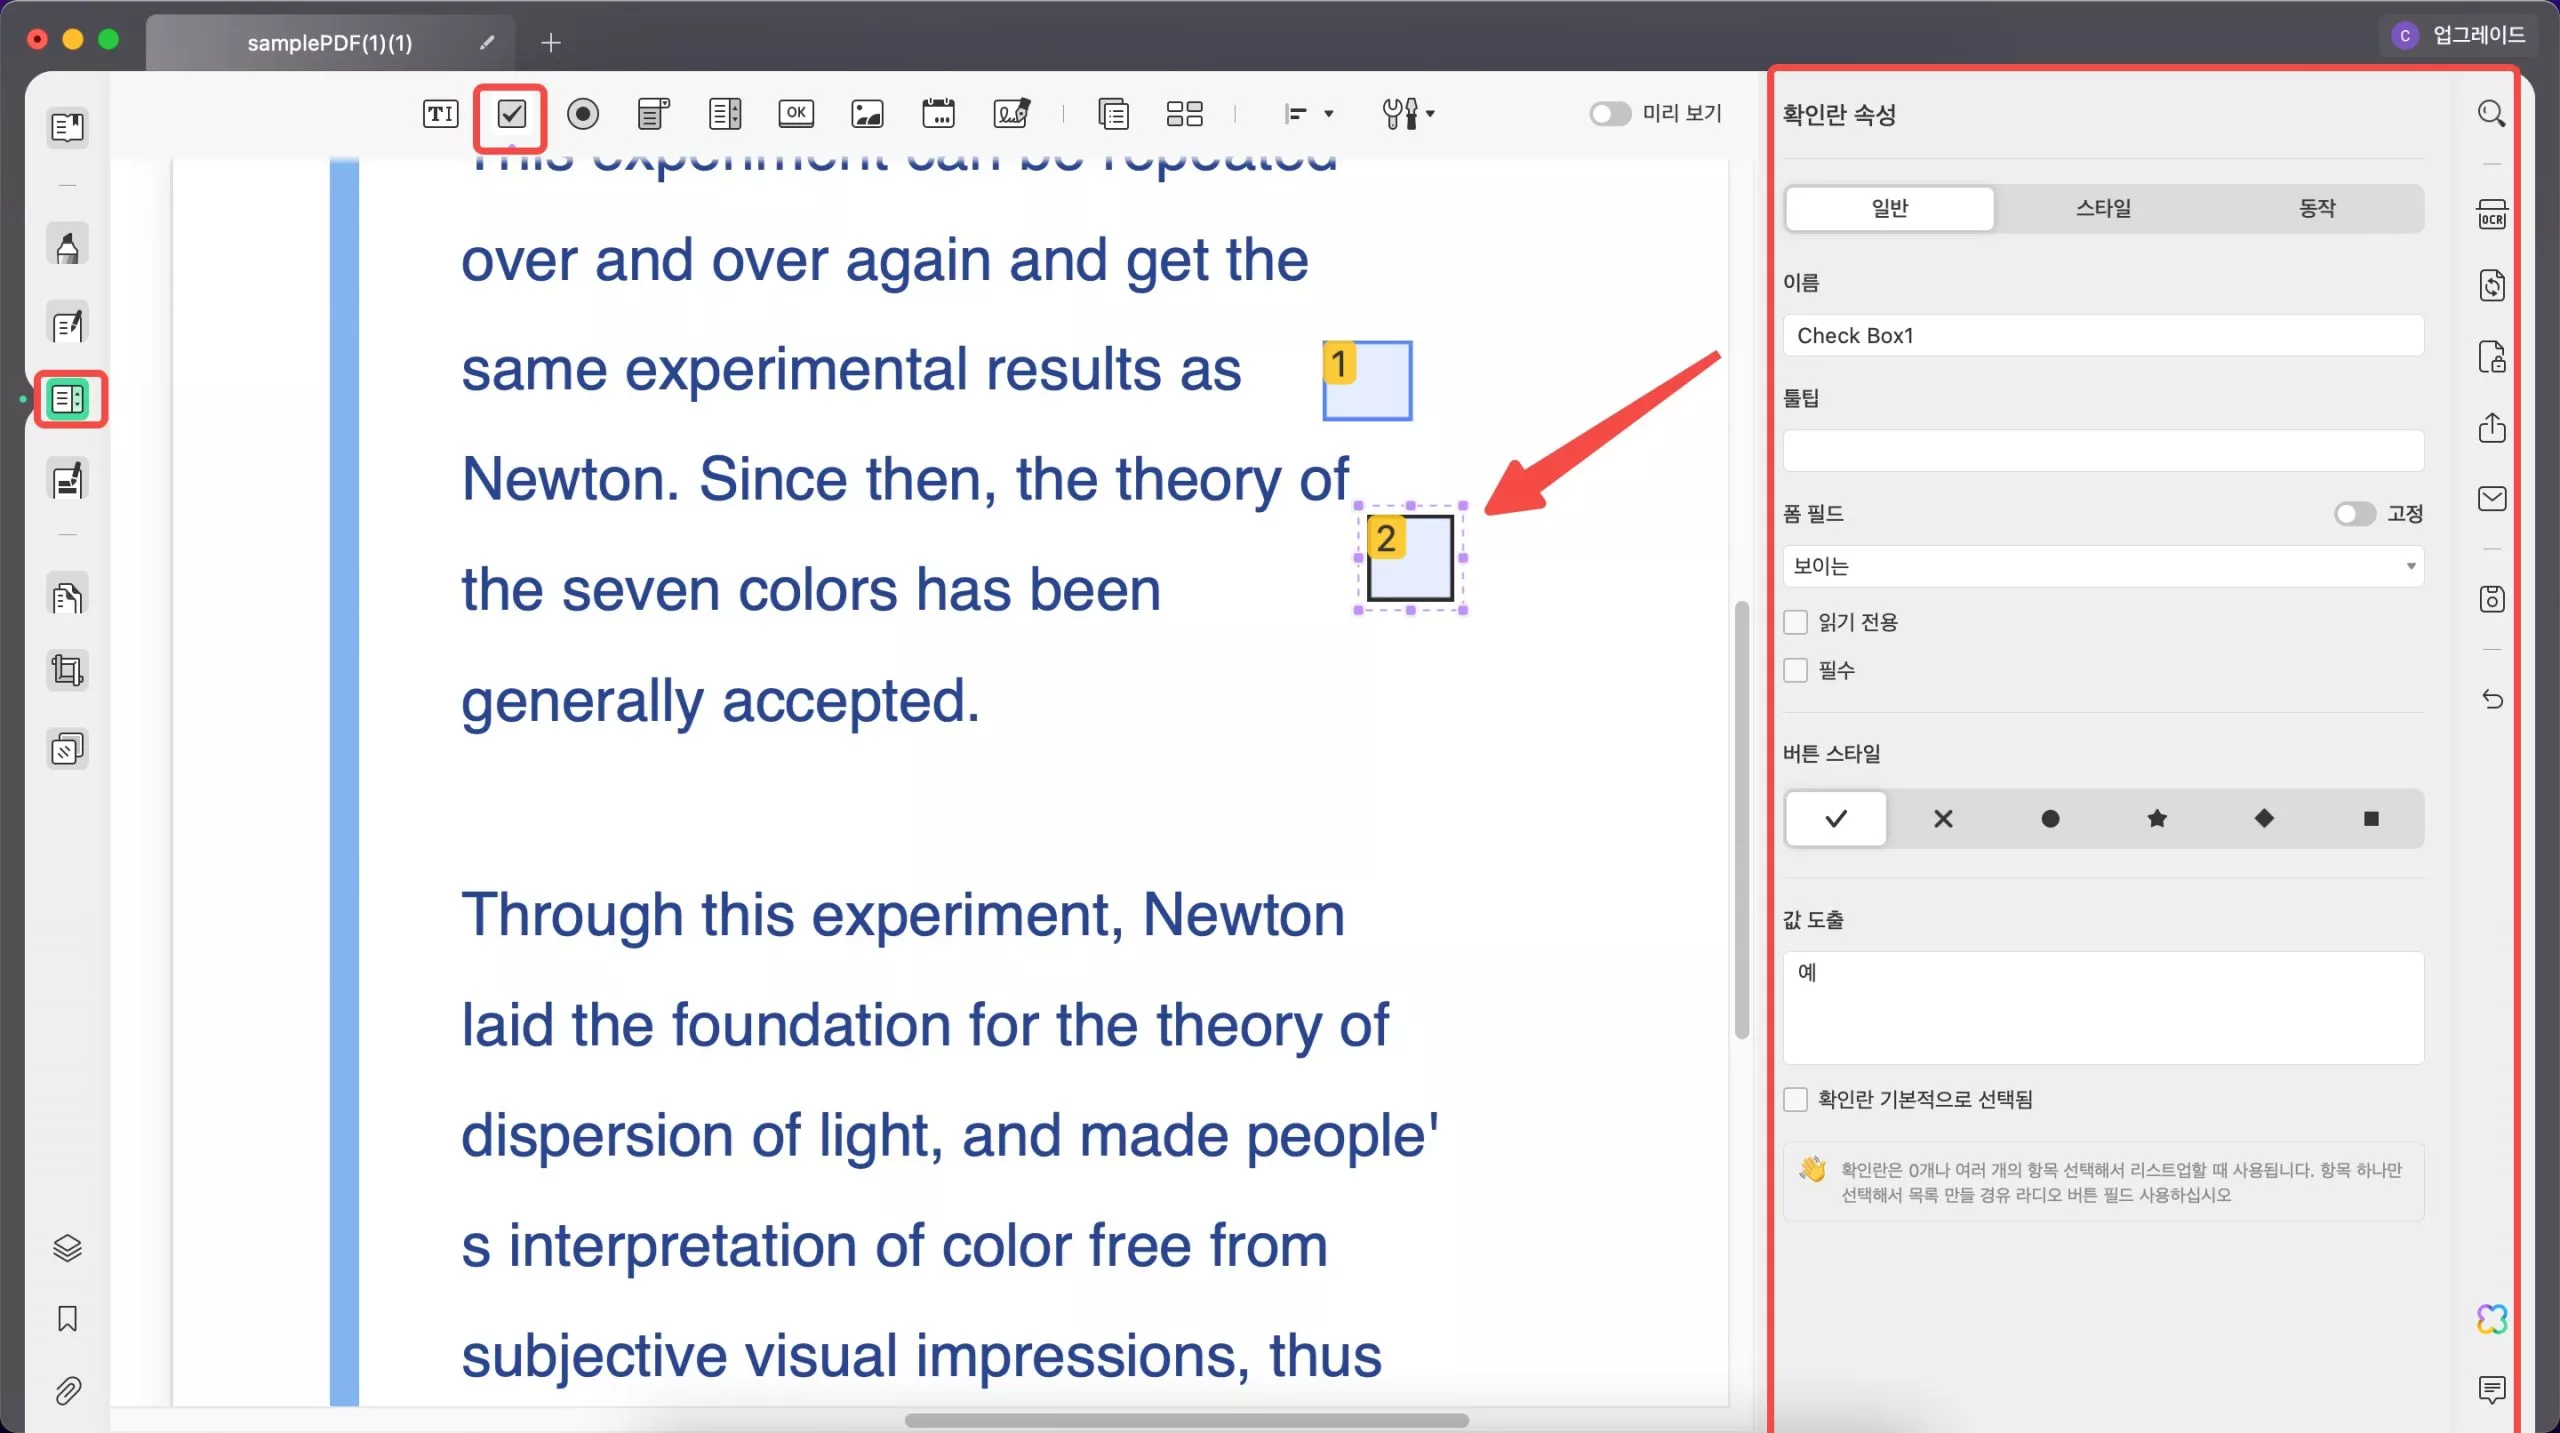Click the Save file icon
Viewport: 2560px width, 1433px height.
2491,599
